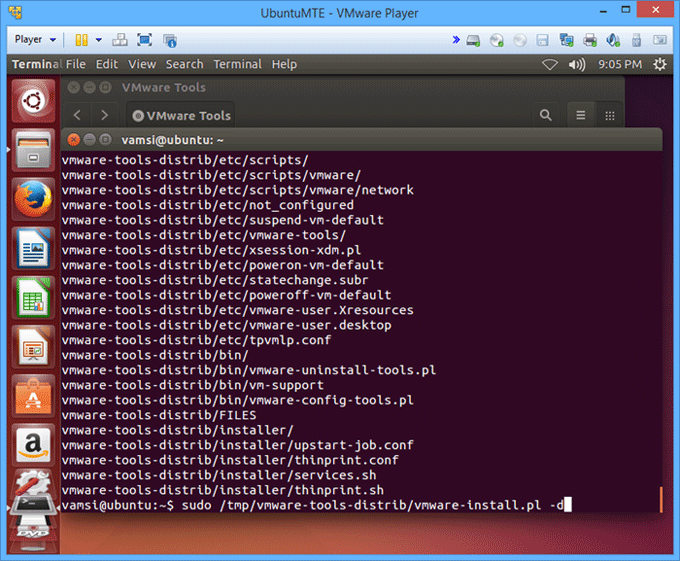Search in VMware Tools file window

(546, 115)
